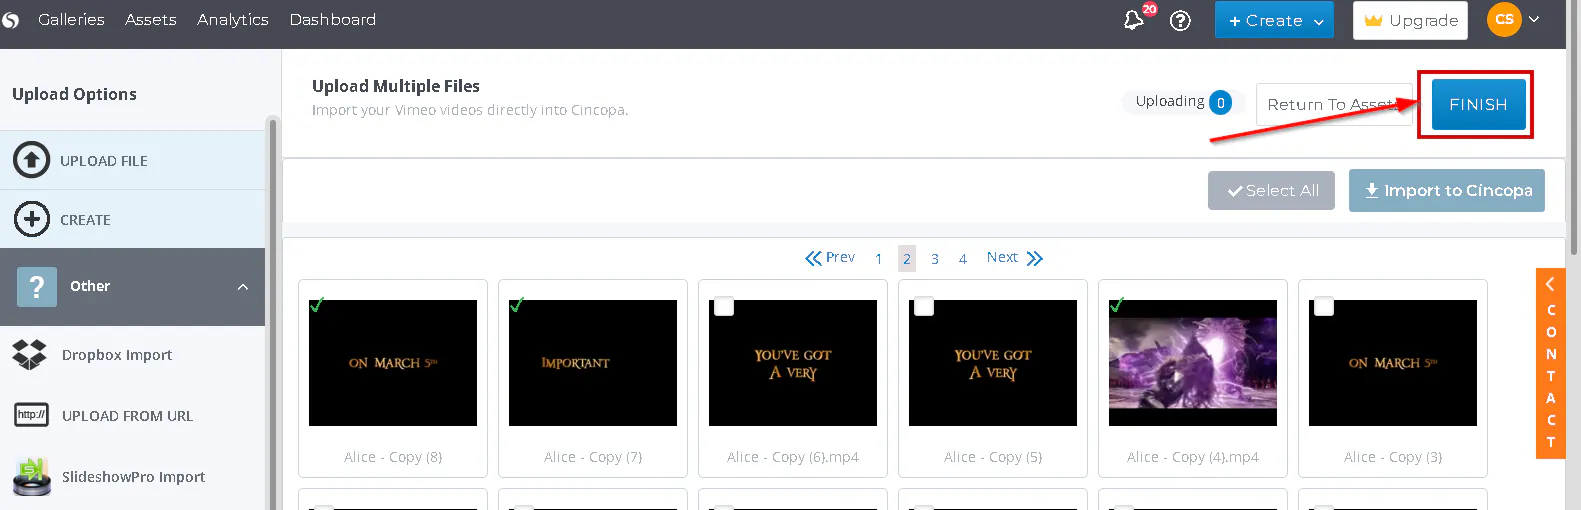The height and width of the screenshot is (510, 1581).
Task: Click the Upload Options heading
Action: tap(74, 94)
